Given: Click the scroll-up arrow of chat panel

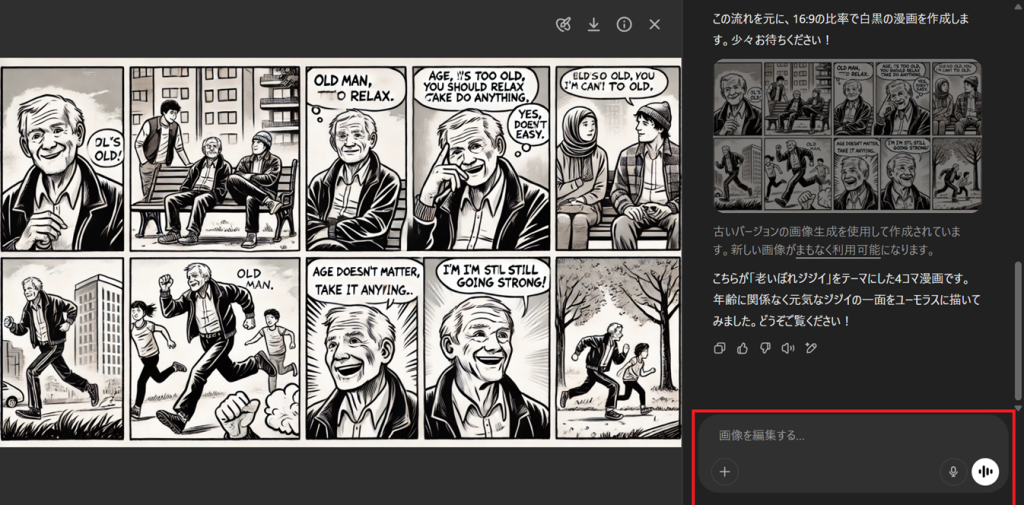Looking at the screenshot, I should 1018,6.
